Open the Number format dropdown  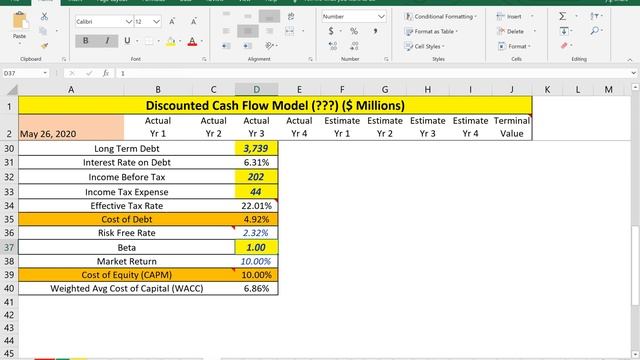(381, 17)
